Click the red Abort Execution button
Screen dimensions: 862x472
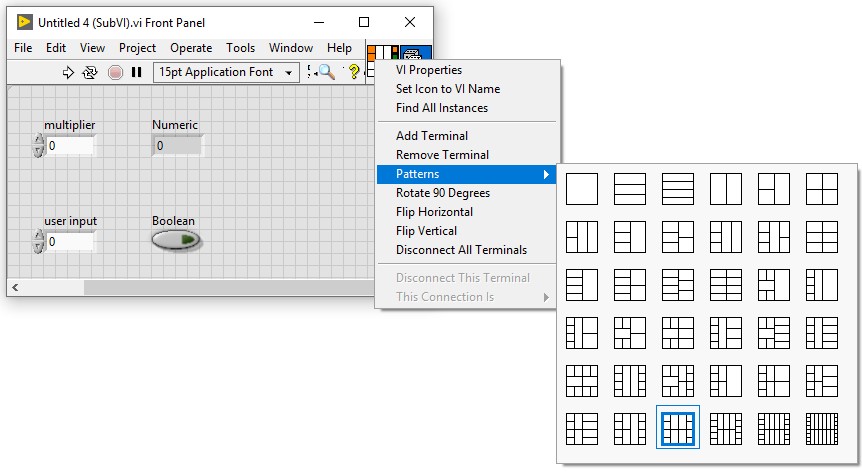click(115, 73)
